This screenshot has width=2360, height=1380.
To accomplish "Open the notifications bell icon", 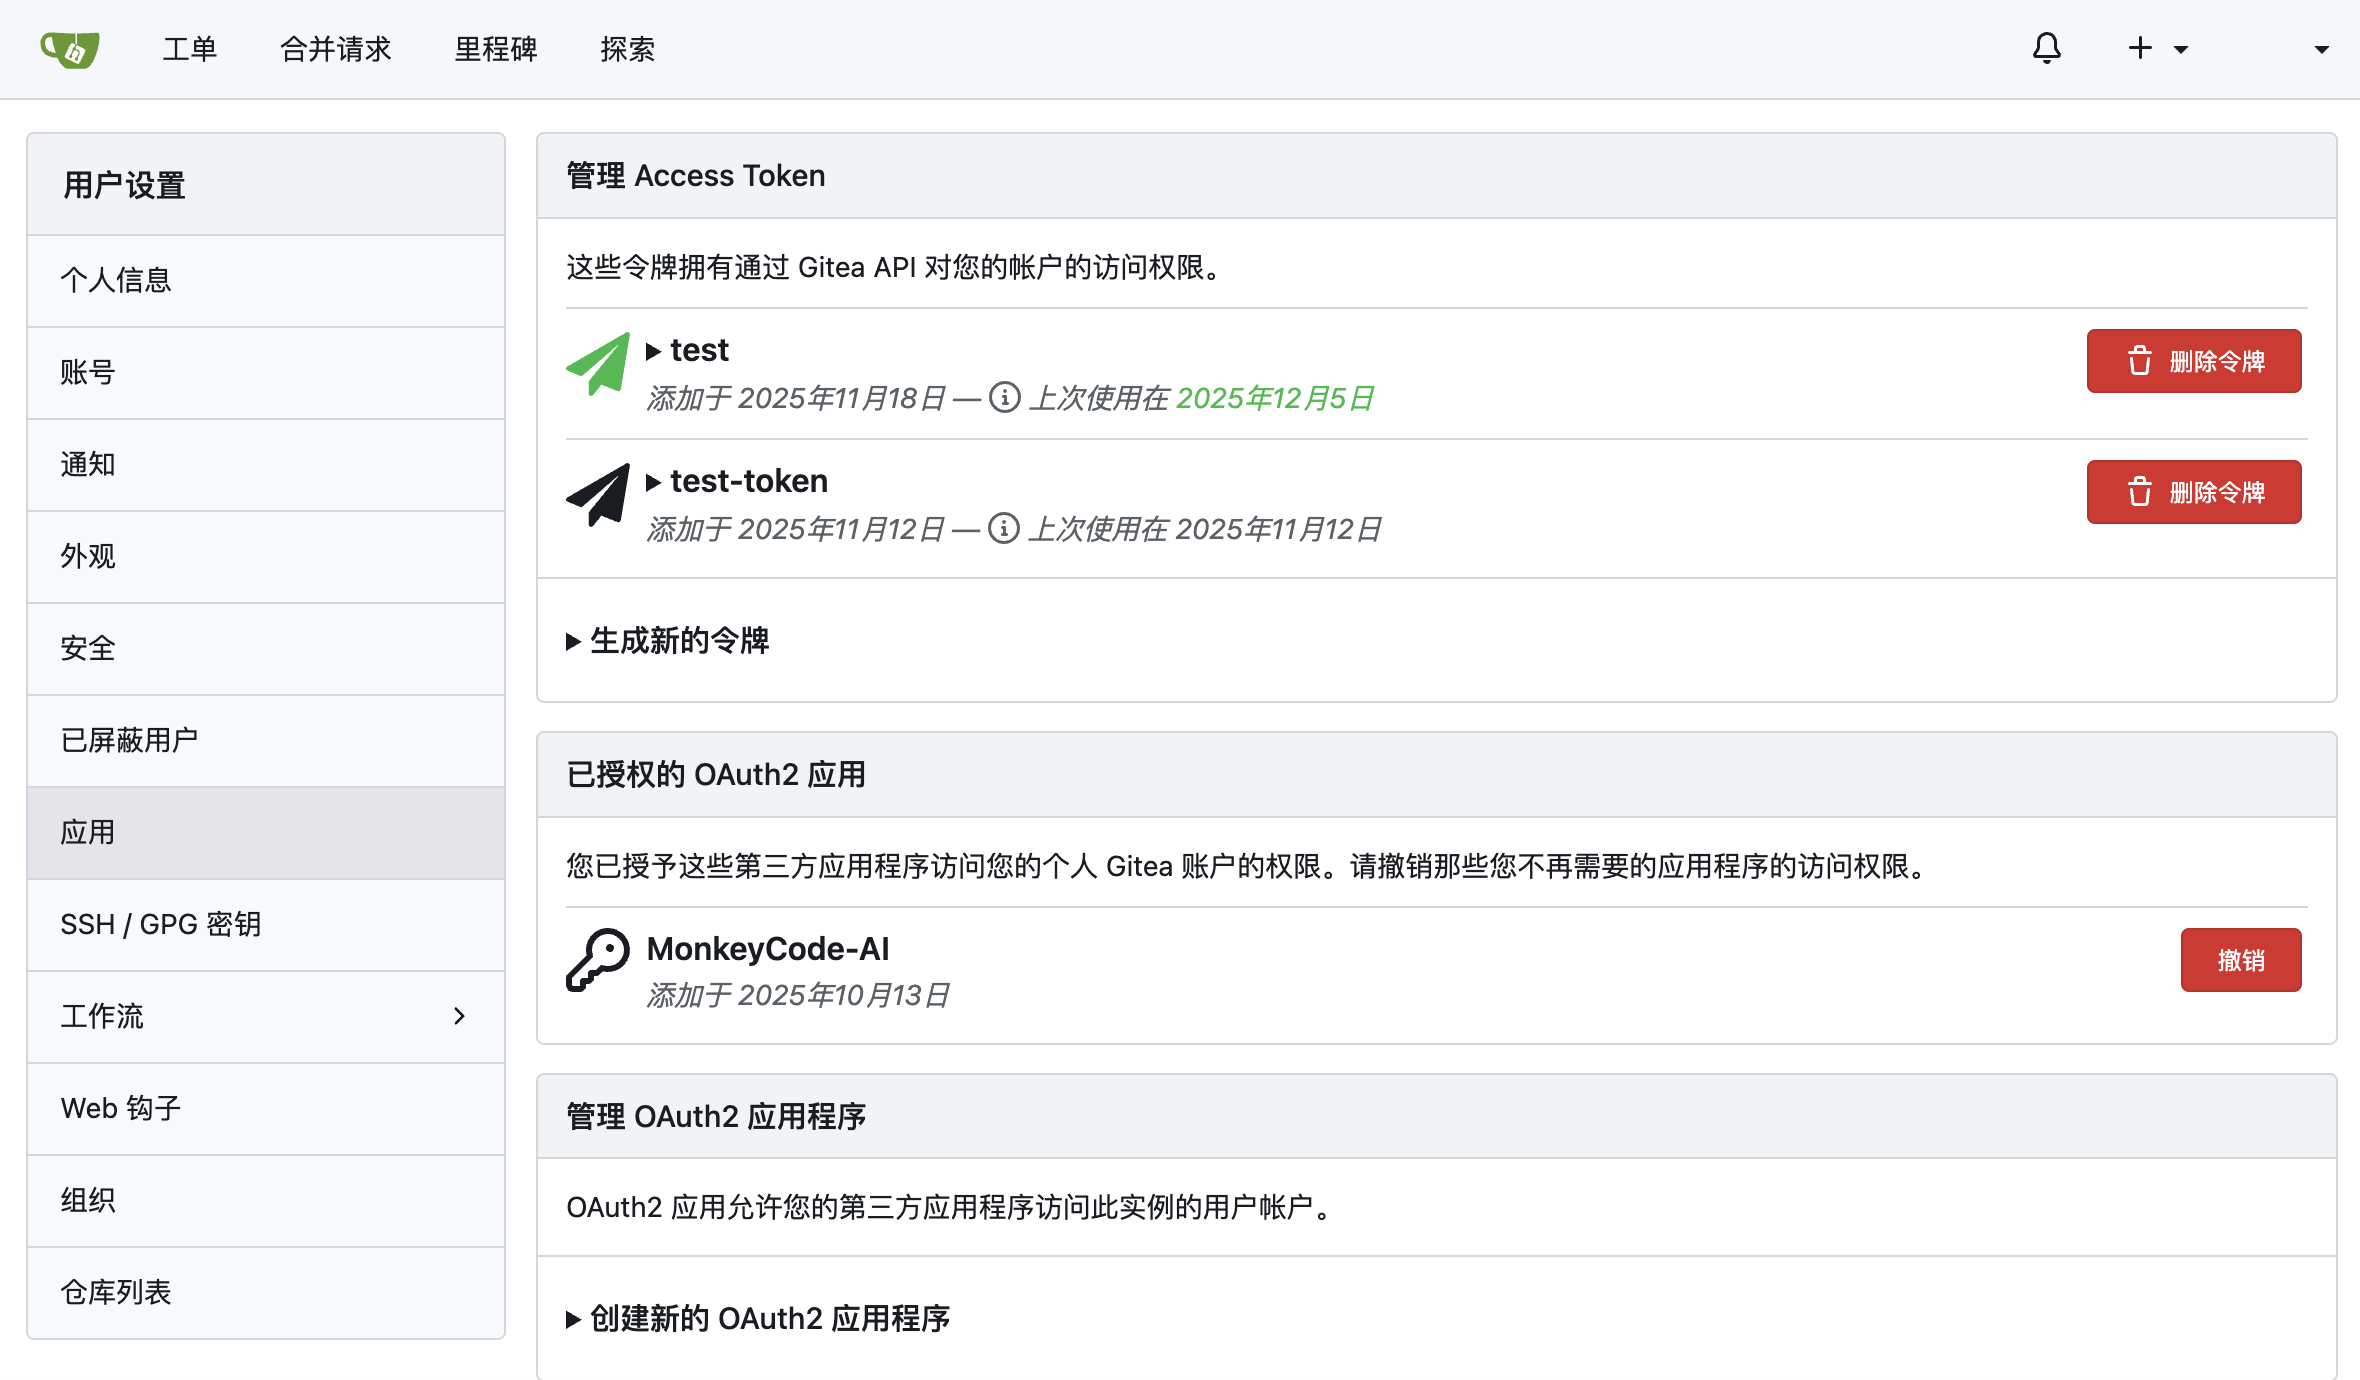I will pos(2046,48).
